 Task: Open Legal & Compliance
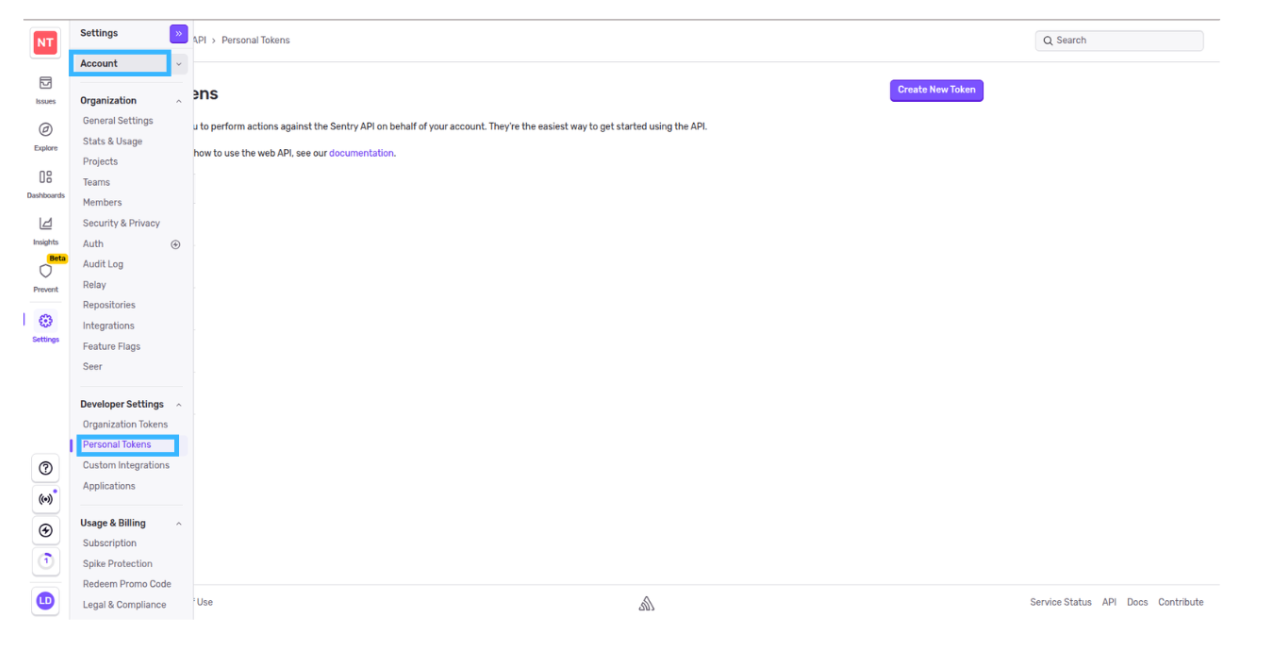point(124,605)
